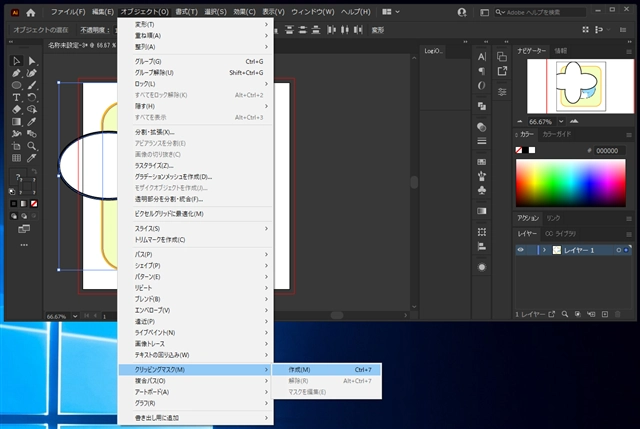Select the Direct Selection tool
Image resolution: width=640 pixels, height=429 pixels.
(x=32, y=61)
